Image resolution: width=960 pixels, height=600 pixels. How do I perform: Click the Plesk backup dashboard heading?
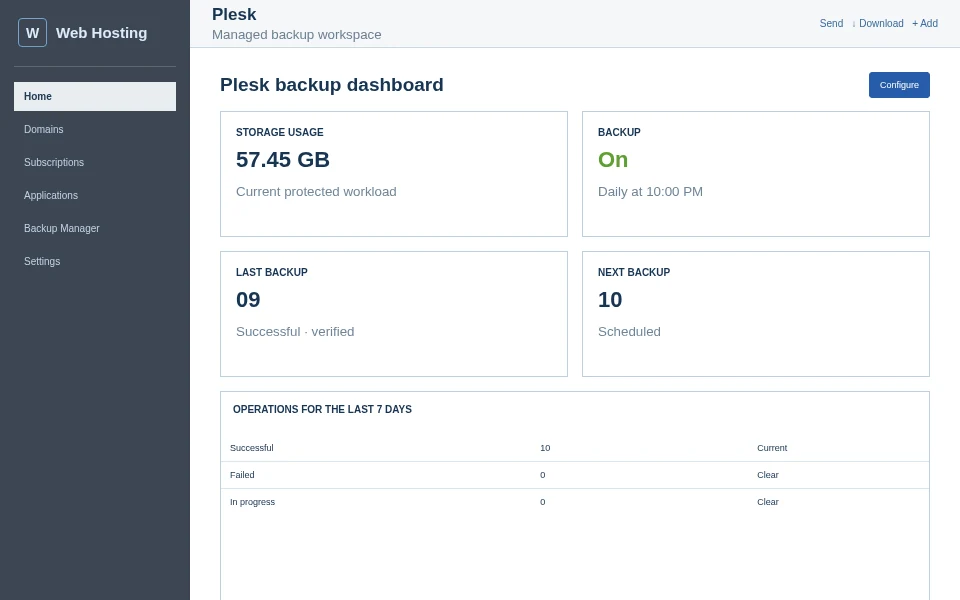point(332,84)
